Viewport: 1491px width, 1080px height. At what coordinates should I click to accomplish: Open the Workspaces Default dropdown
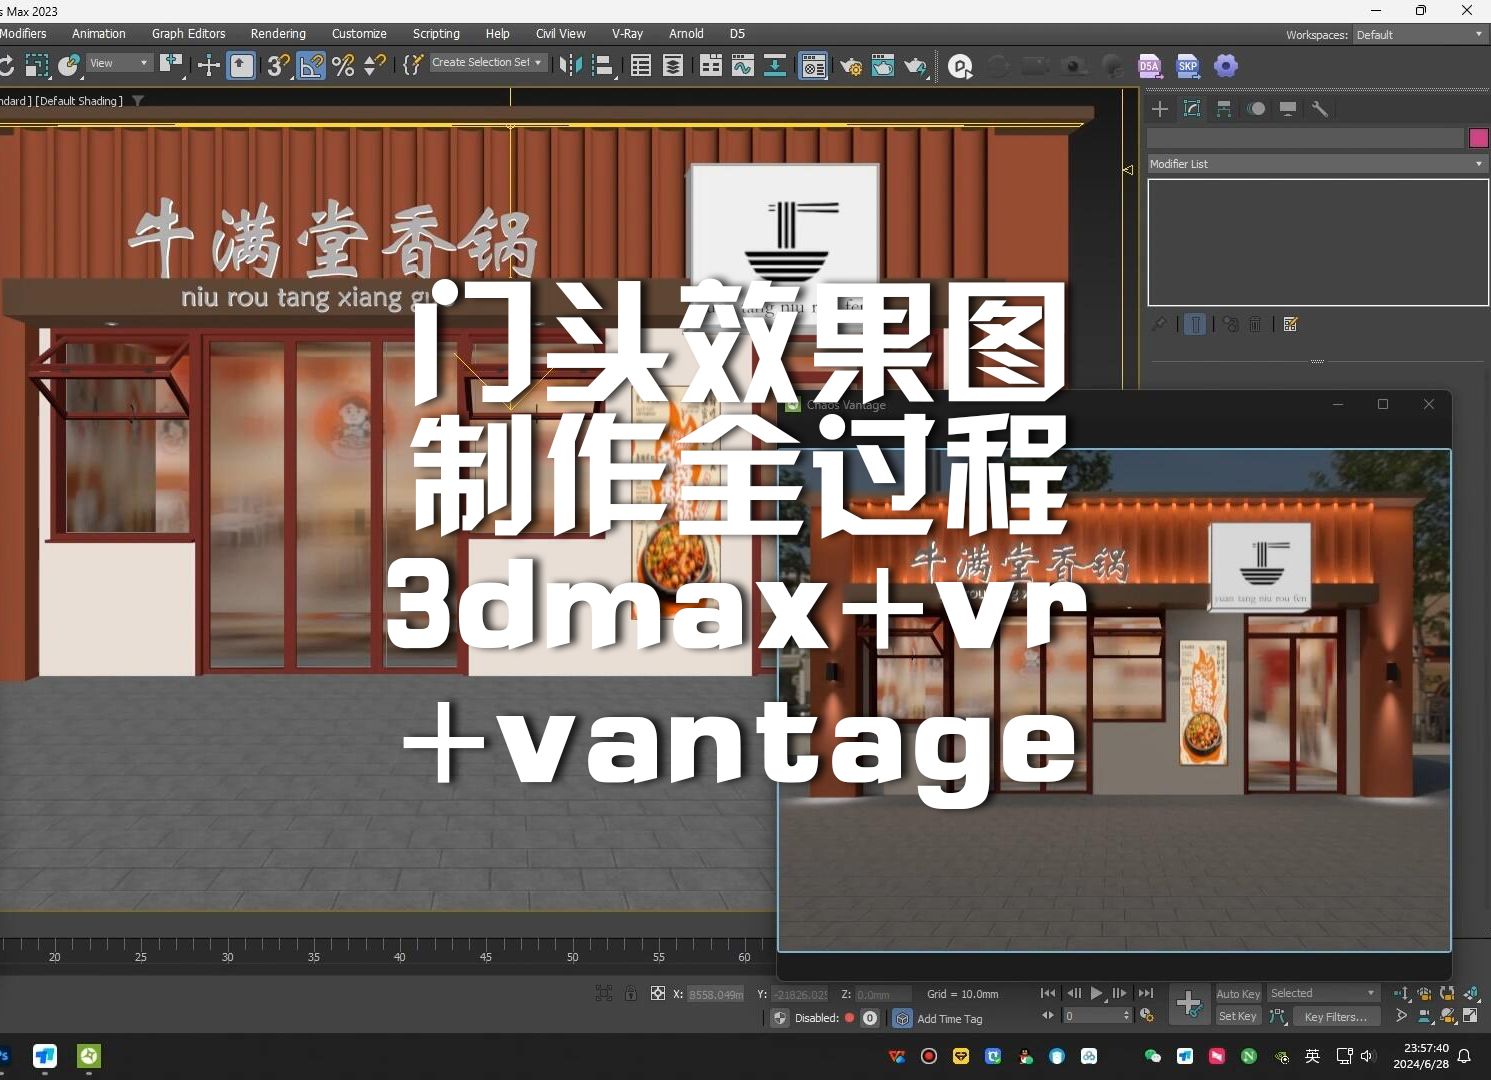[x=1420, y=35]
